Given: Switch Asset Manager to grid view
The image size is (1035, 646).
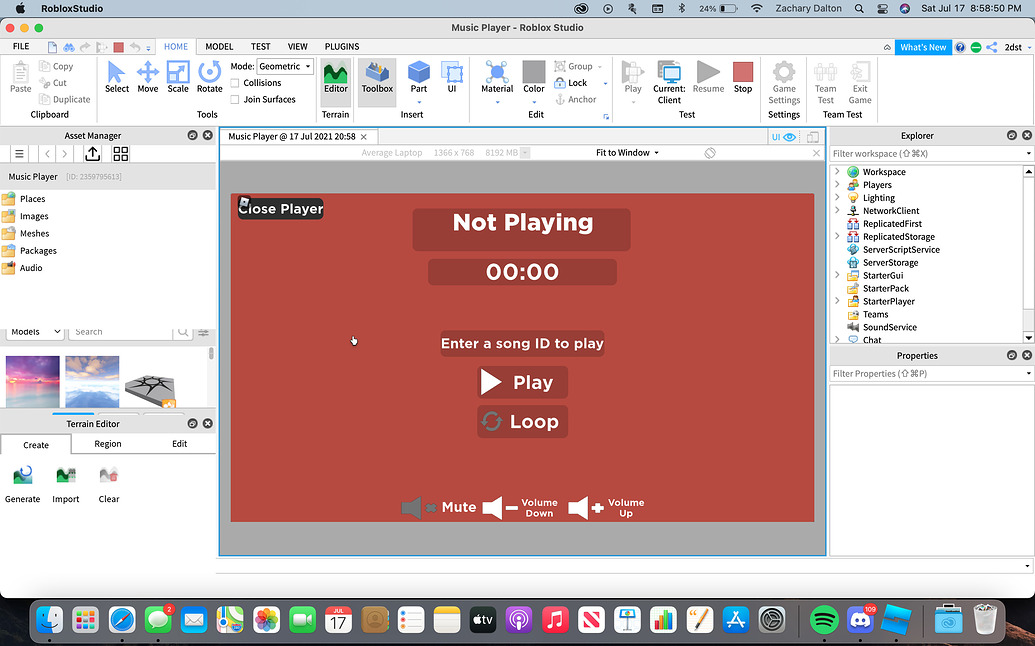Looking at the screenshot, I should 121,154.
